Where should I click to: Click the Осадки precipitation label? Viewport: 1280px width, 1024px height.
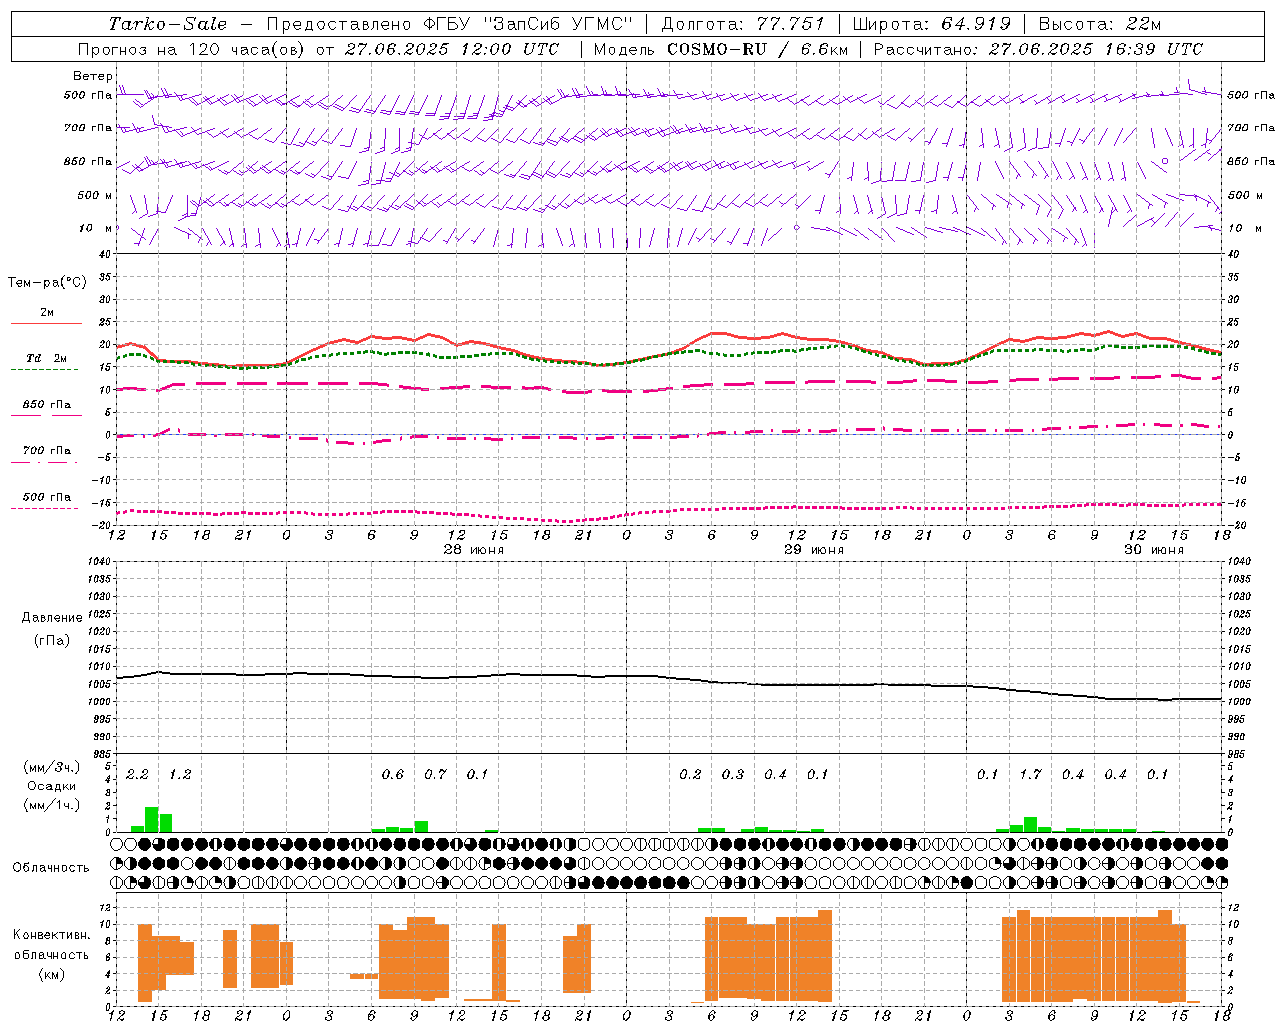52,786
